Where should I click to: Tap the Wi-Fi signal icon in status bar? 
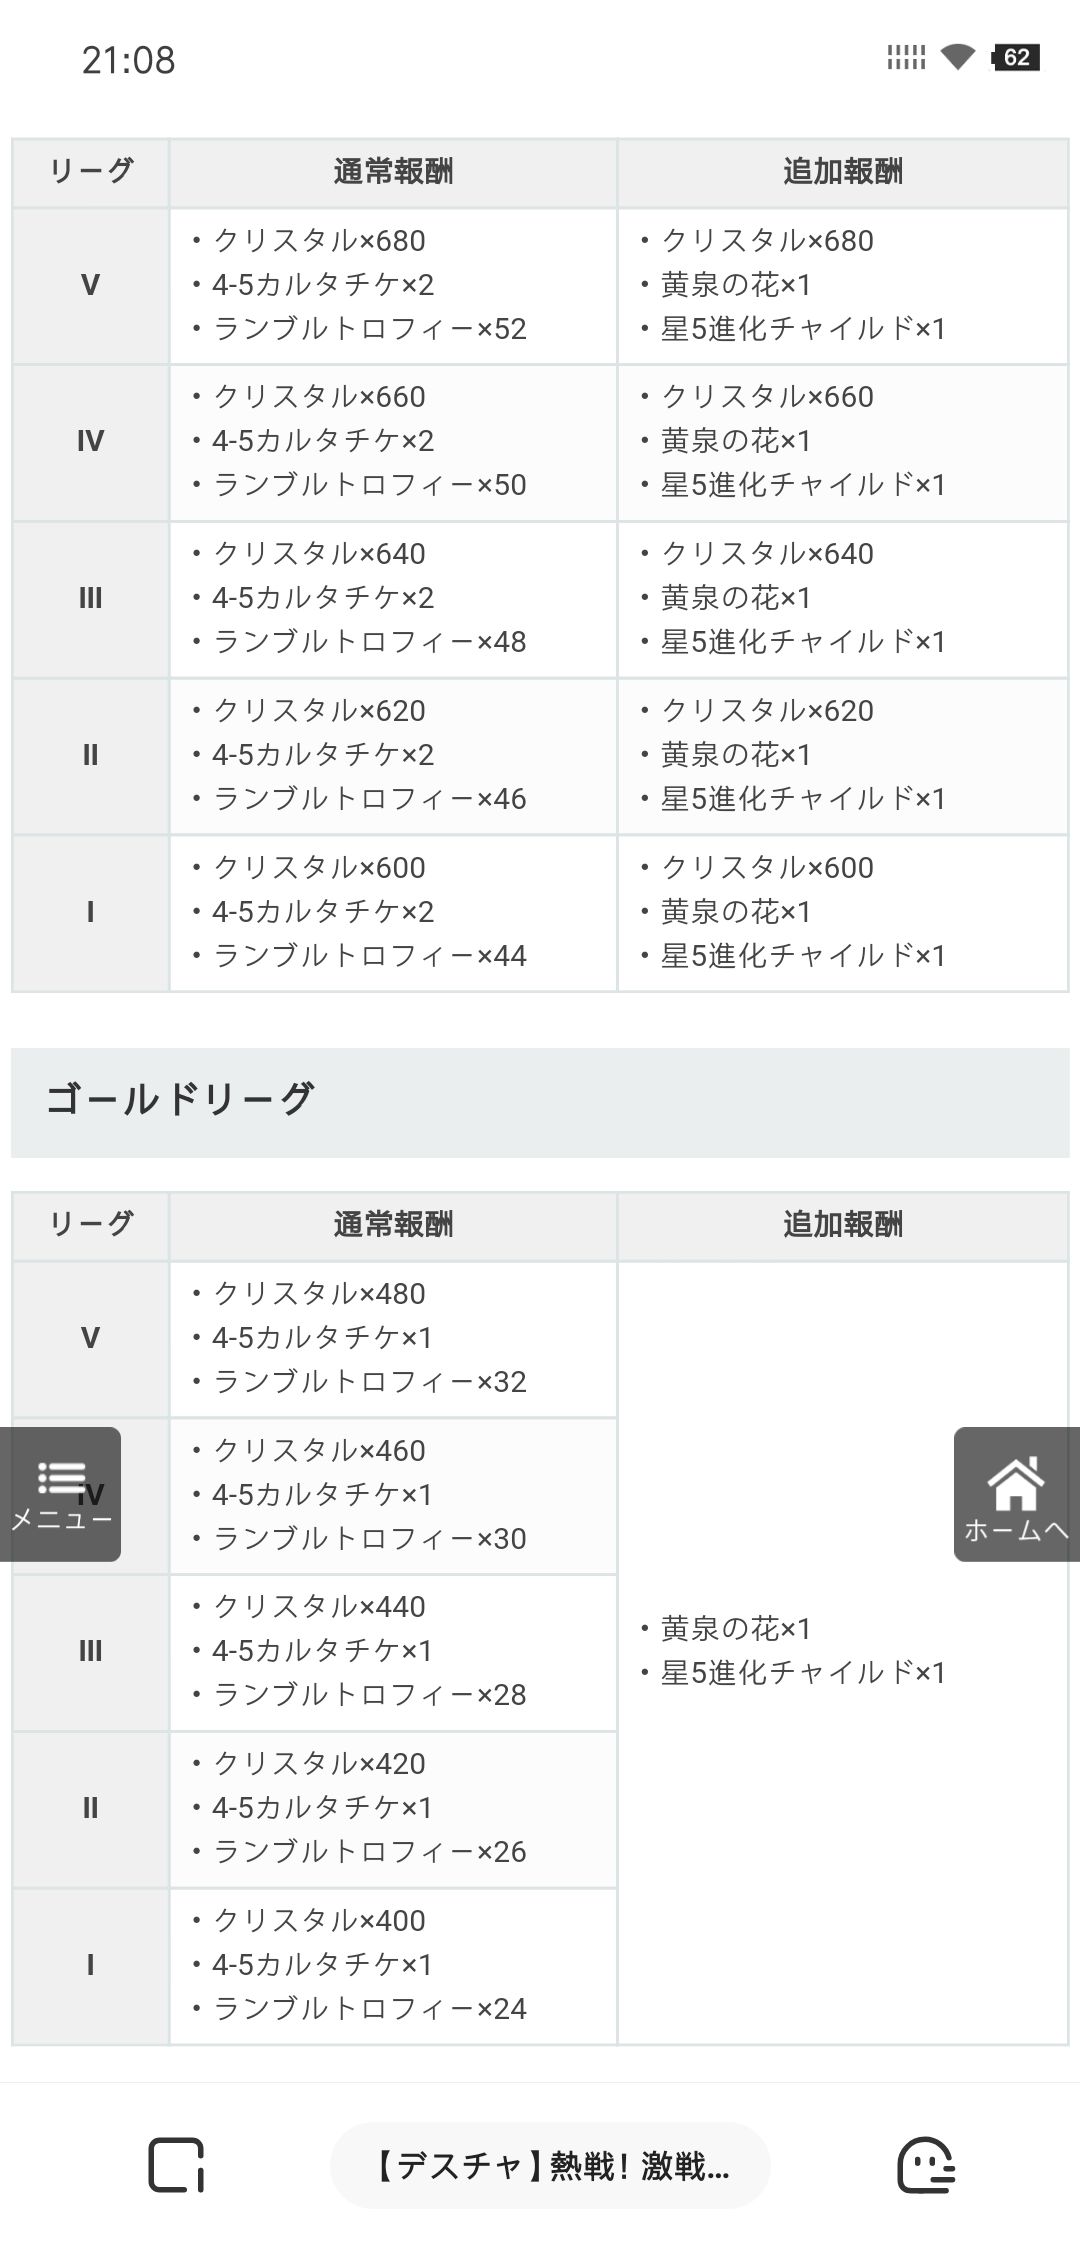point(958,58)
